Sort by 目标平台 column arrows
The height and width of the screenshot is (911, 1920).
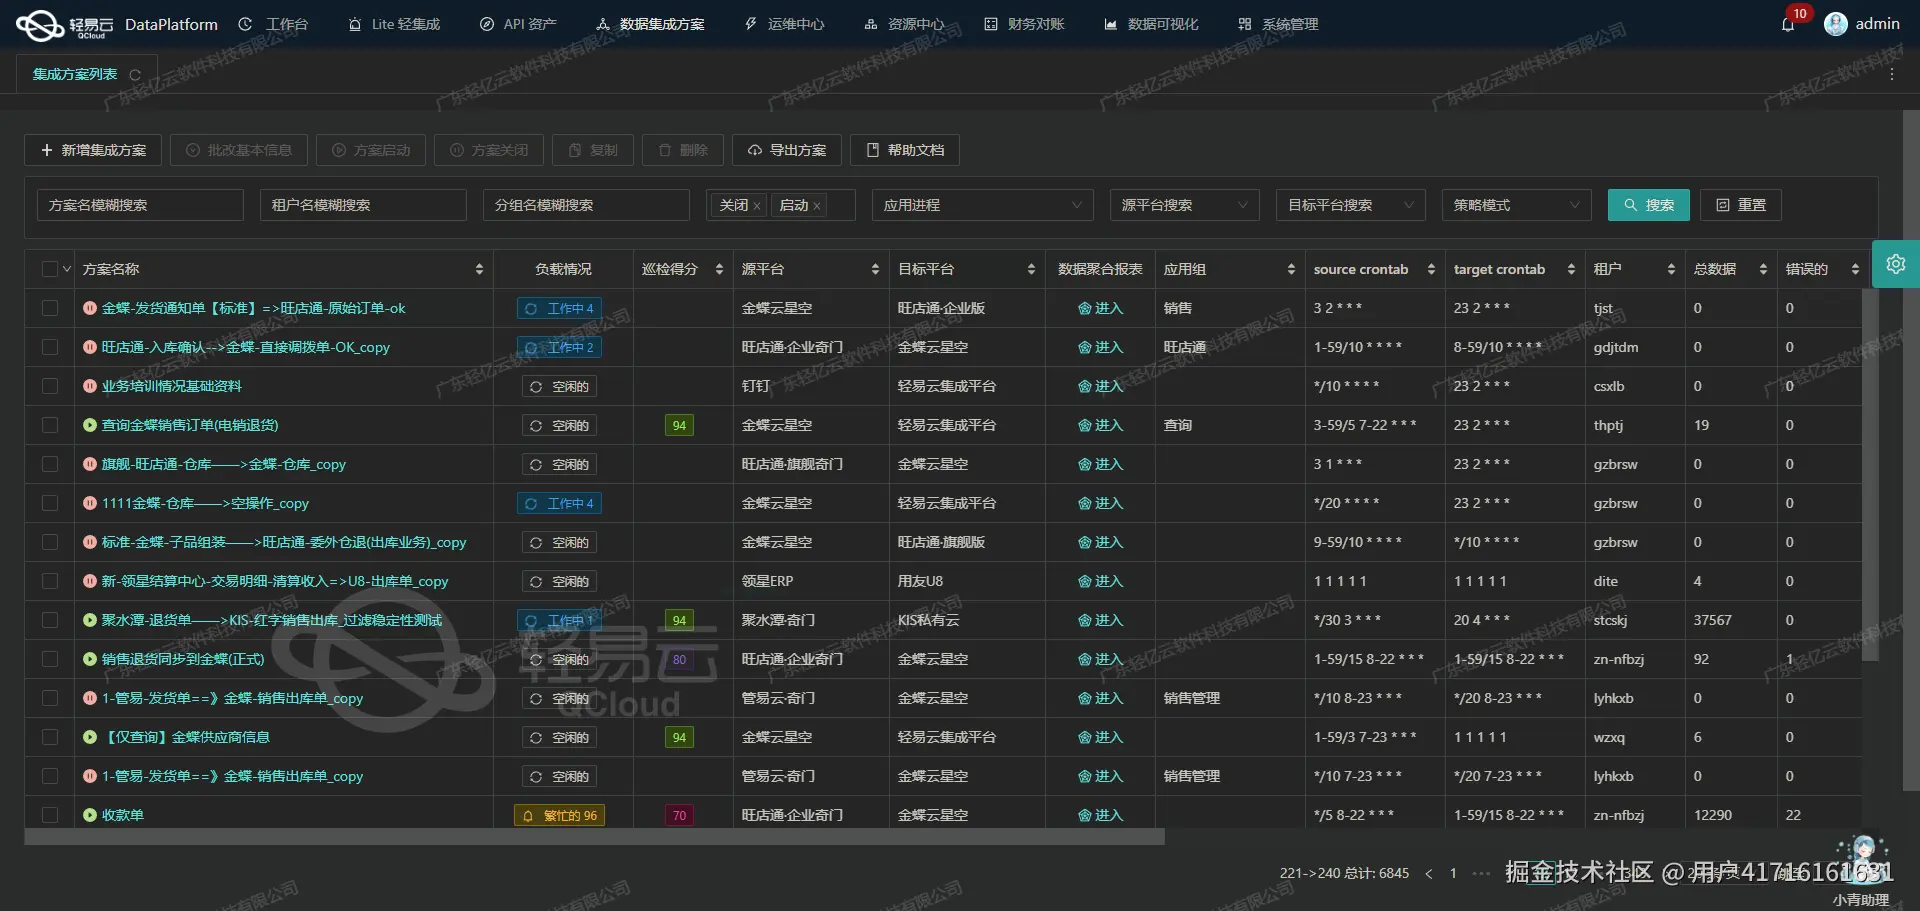[1031, 269]
